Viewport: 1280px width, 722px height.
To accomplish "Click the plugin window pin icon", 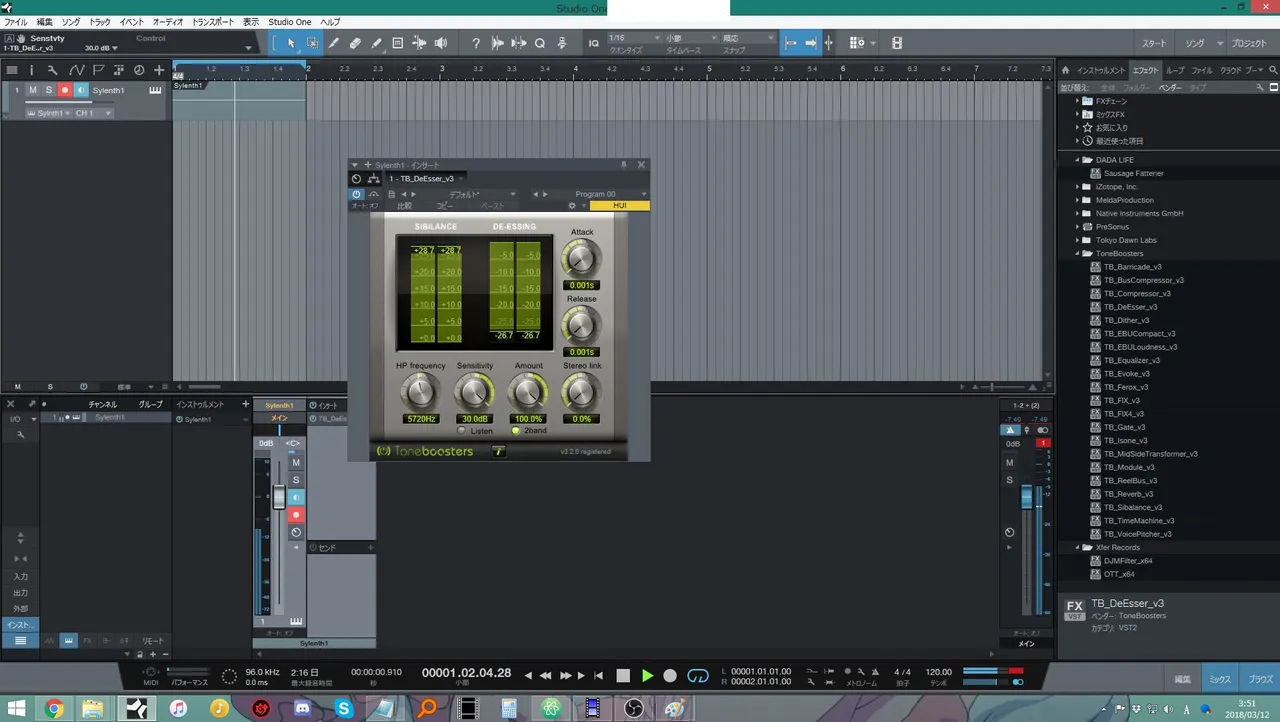I will [x=624, y=164].
